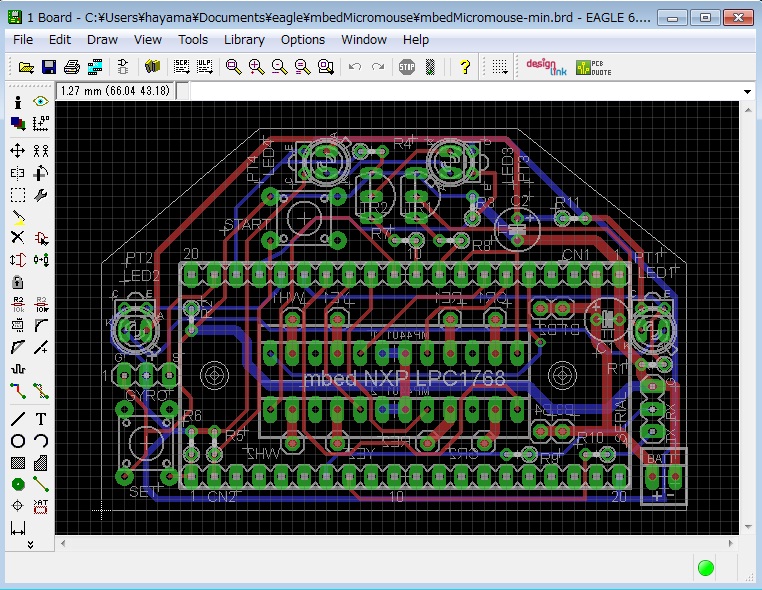This screenshot has width=762, height=590.
Task: Select the Move tool in left toolbar
Action: (x=17, y=151)
